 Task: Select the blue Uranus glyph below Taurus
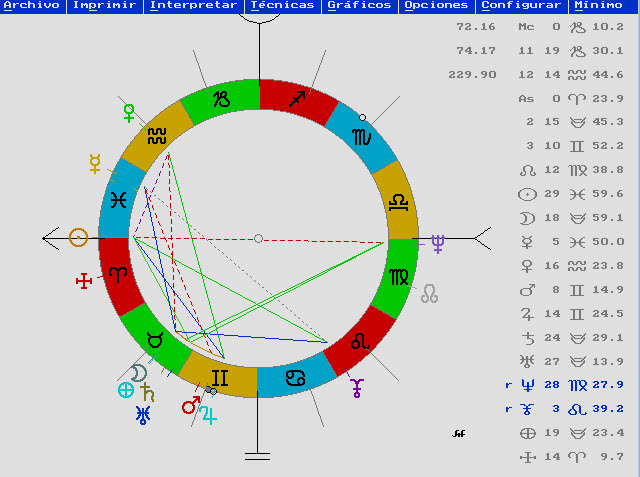point(145,412)
